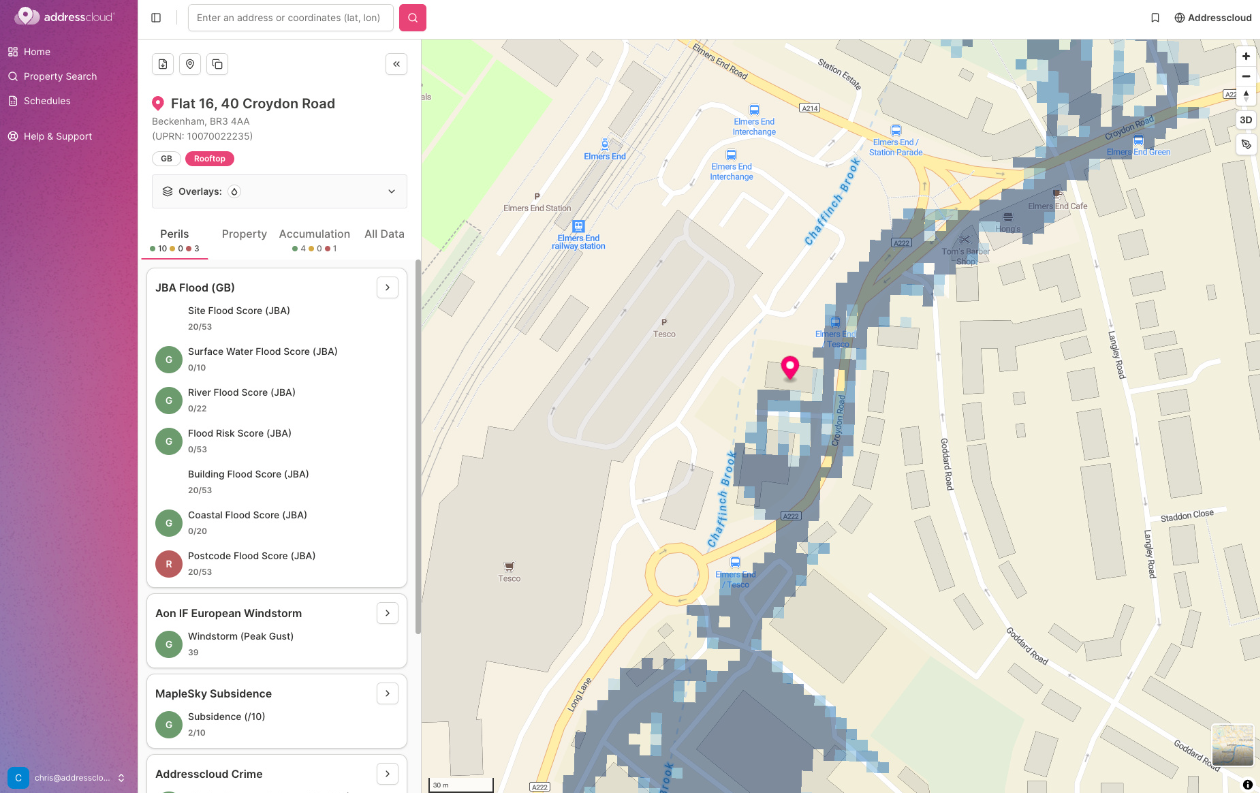Click the map draw/measure tool icon
Screen dimensions: 1260x793
click(1246, 144)
